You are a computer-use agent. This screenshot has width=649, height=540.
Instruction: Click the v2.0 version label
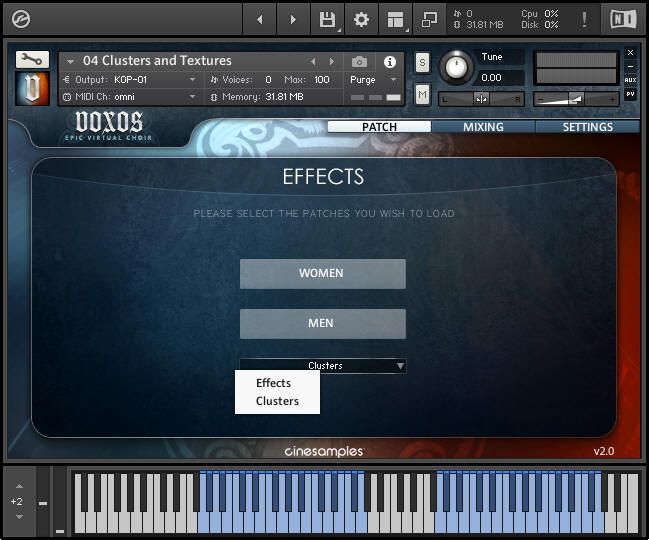click(604, 451)
